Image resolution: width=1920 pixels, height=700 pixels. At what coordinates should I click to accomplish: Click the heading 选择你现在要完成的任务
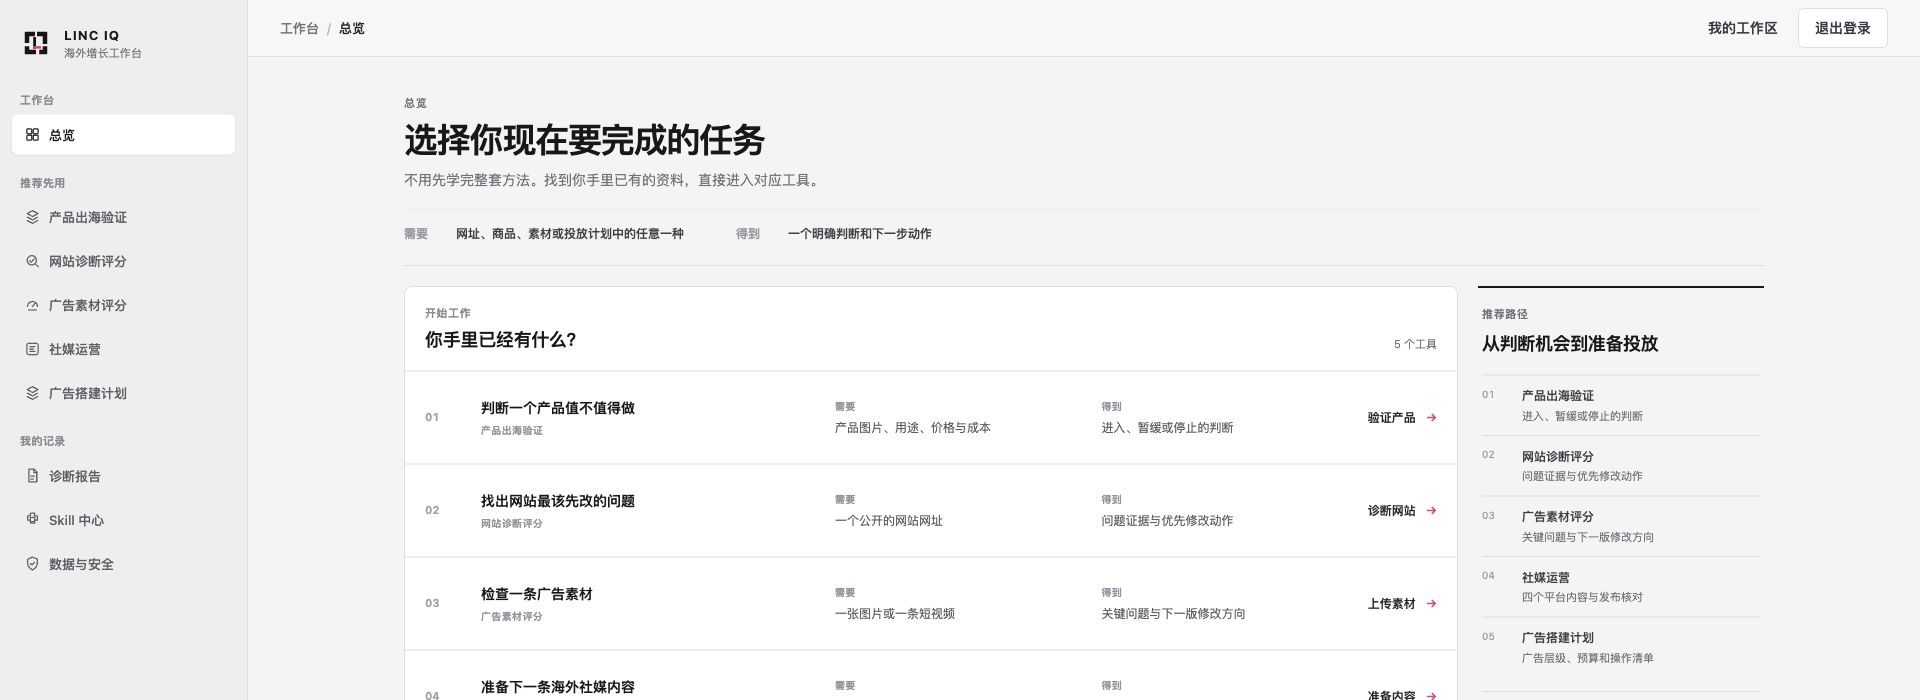[x=584, y=140]
